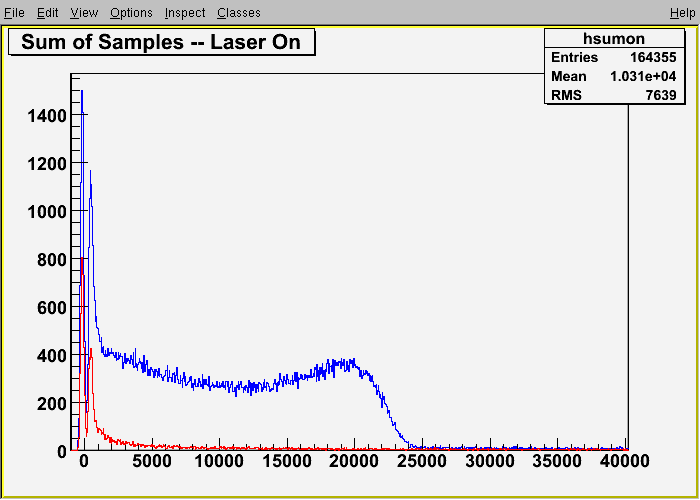This screenshot has height=500, width=700.
Task: Click the 1400 label on y-axis
Action: pos(47,117)
